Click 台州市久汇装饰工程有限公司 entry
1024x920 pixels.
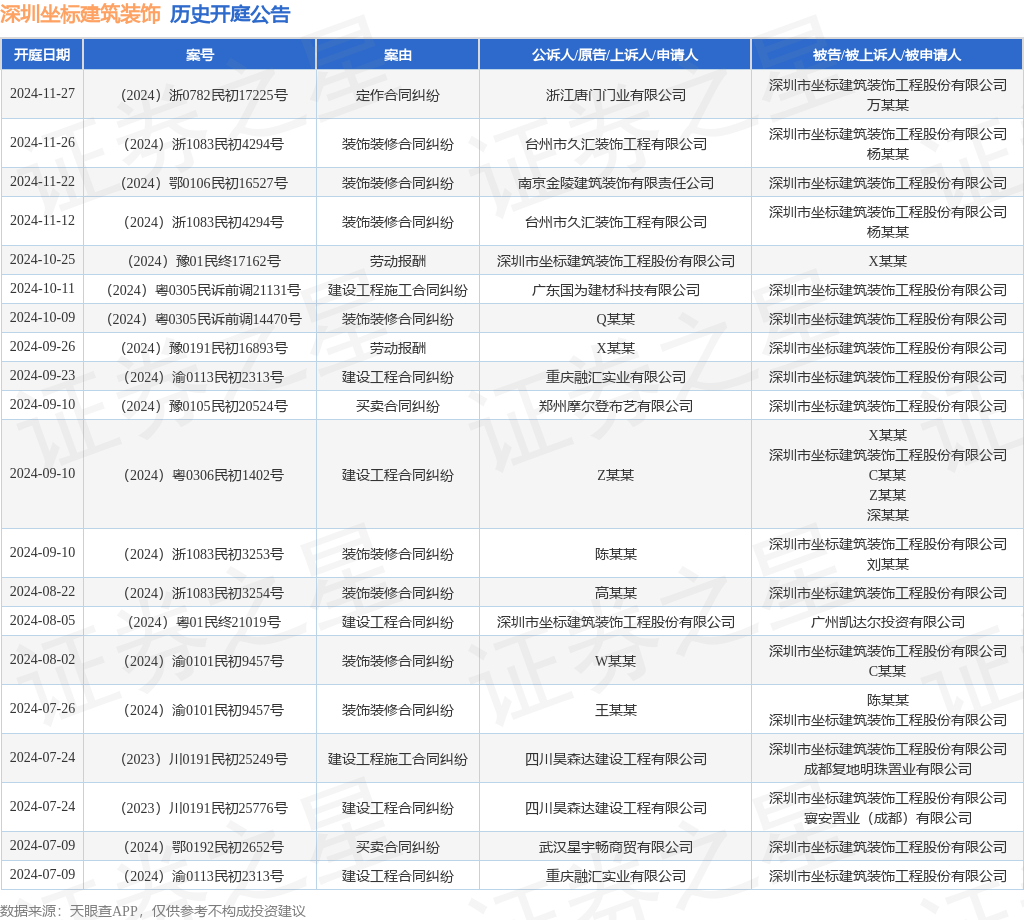click(614, 143)
